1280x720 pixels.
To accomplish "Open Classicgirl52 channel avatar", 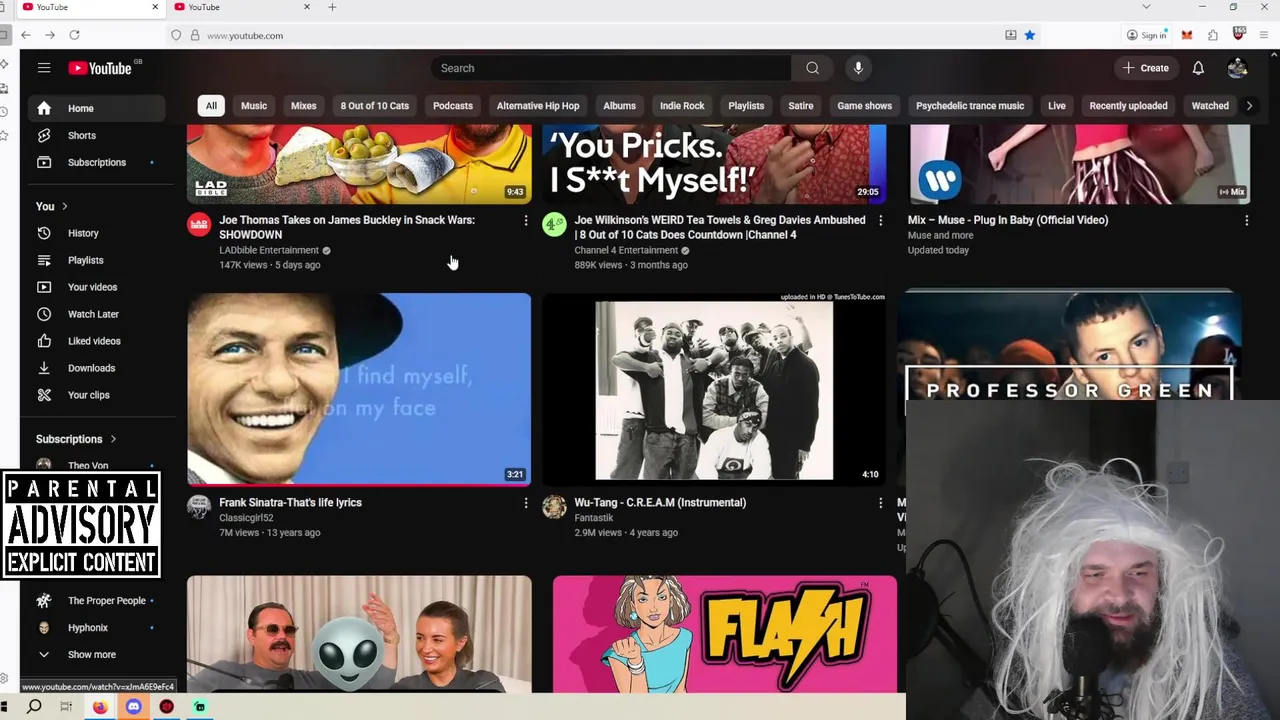I will pos(199,507).
